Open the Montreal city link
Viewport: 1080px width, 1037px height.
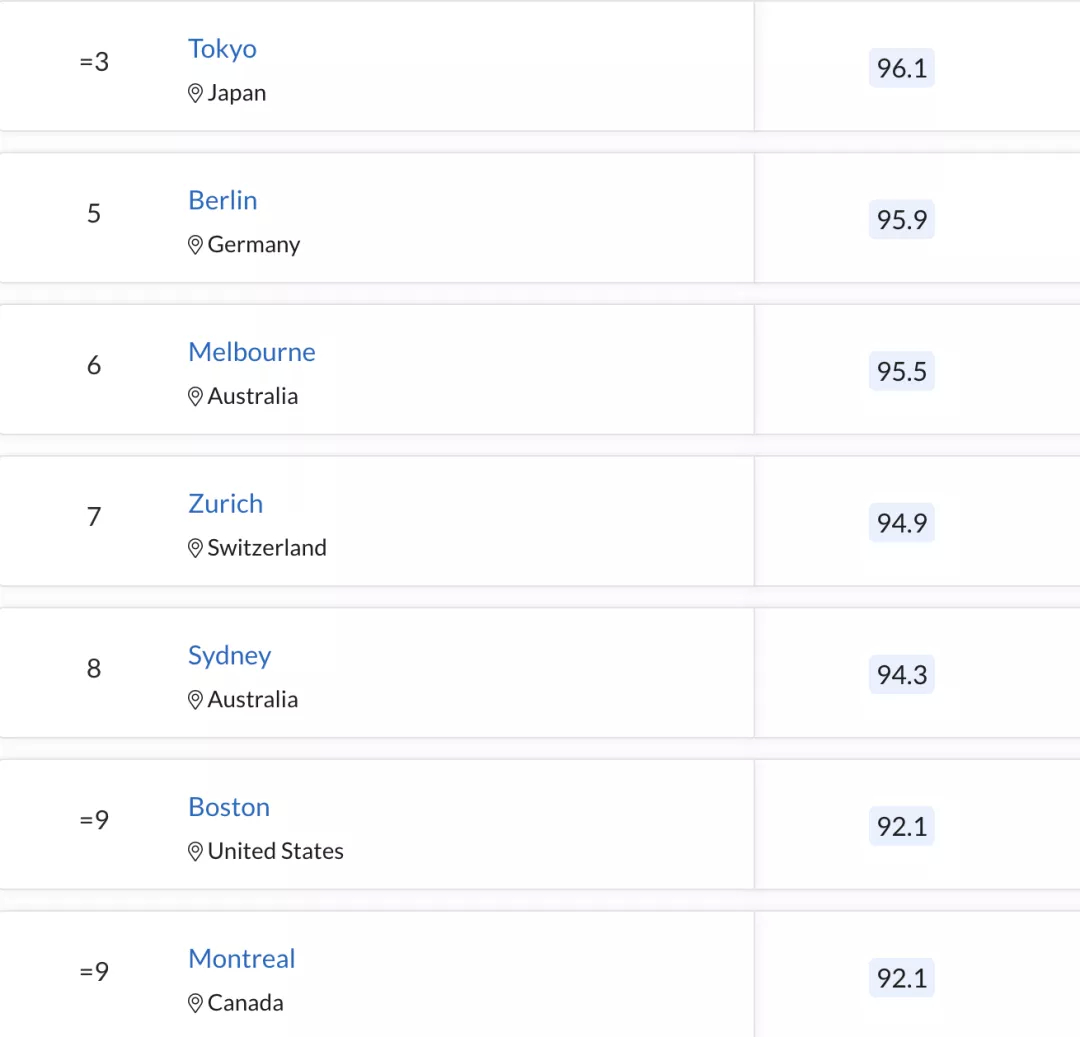pos(242,959)
